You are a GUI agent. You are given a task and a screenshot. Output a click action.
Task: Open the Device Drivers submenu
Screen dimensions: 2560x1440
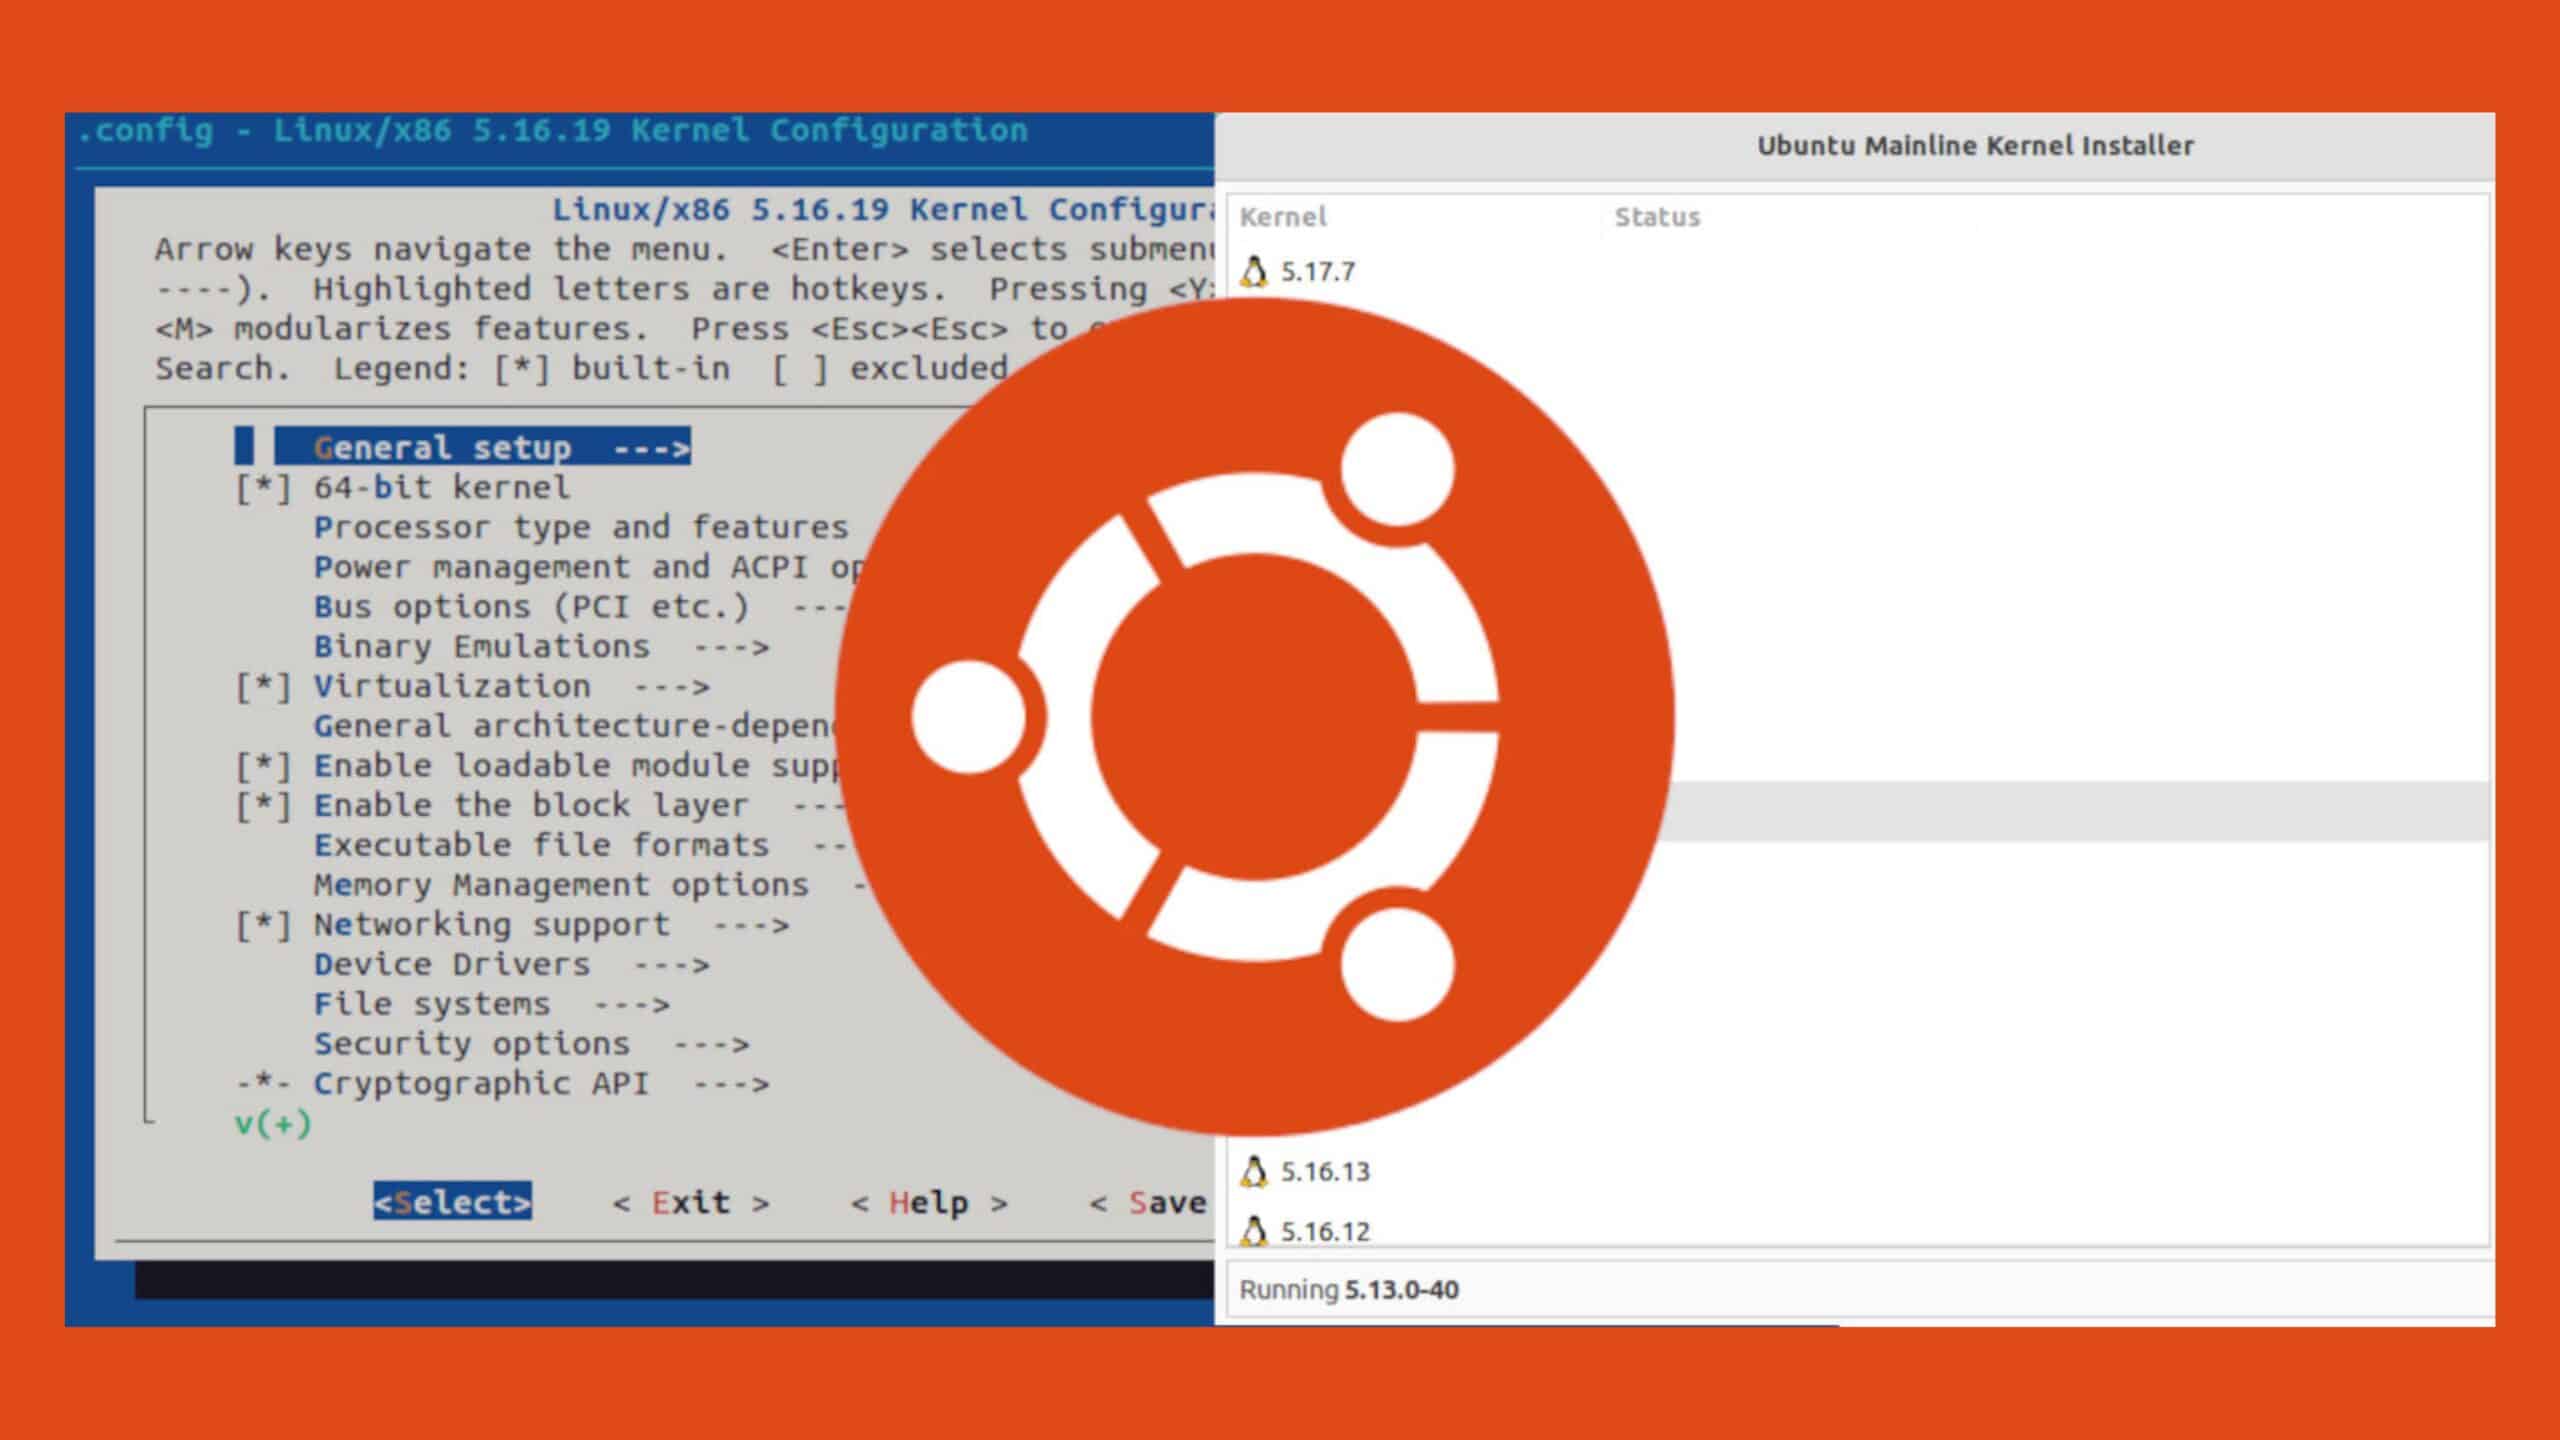(x=511, y=965)
